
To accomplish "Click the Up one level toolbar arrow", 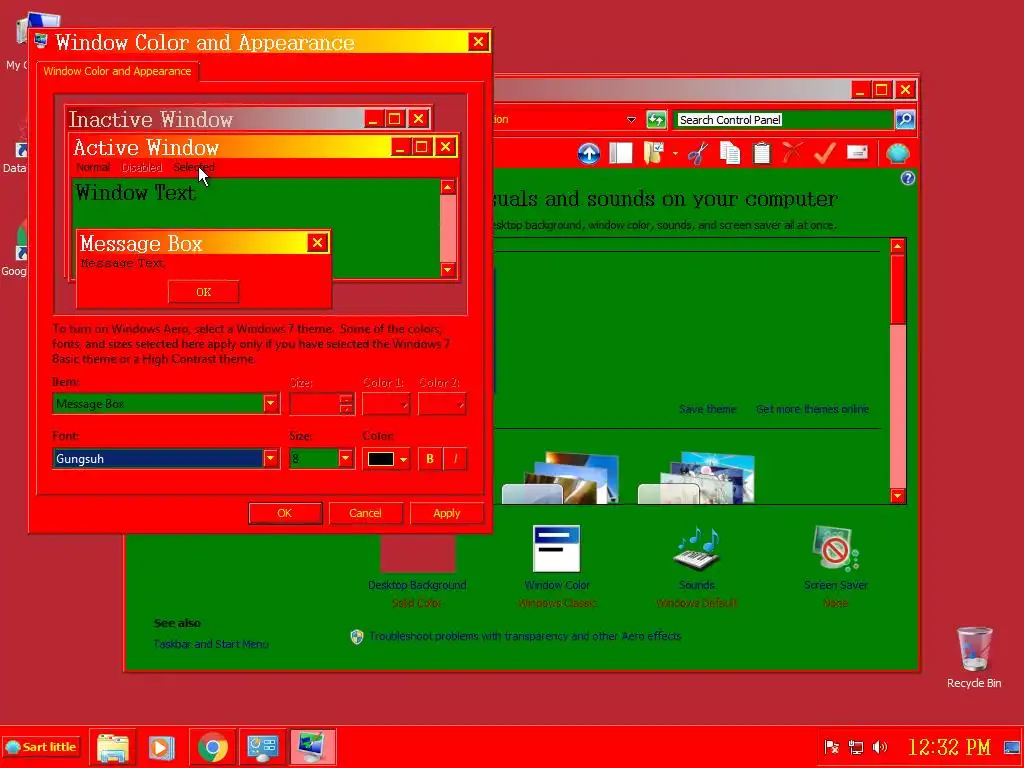I will click(x=588, y=153).
